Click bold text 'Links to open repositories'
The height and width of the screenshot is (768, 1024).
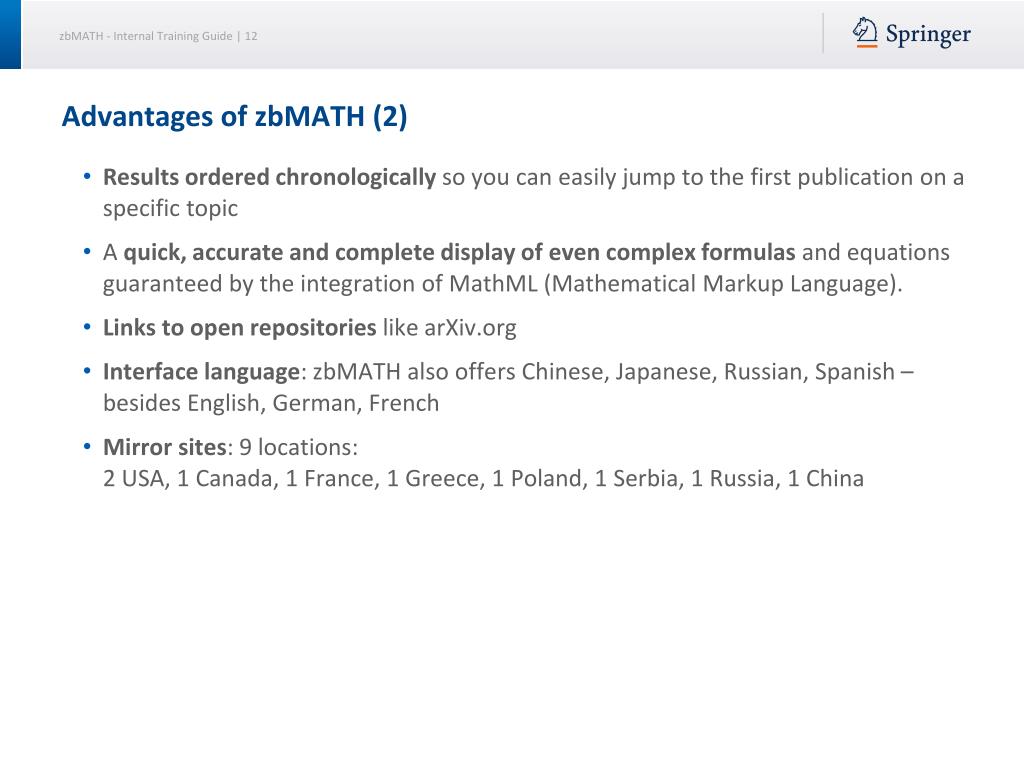240,328
